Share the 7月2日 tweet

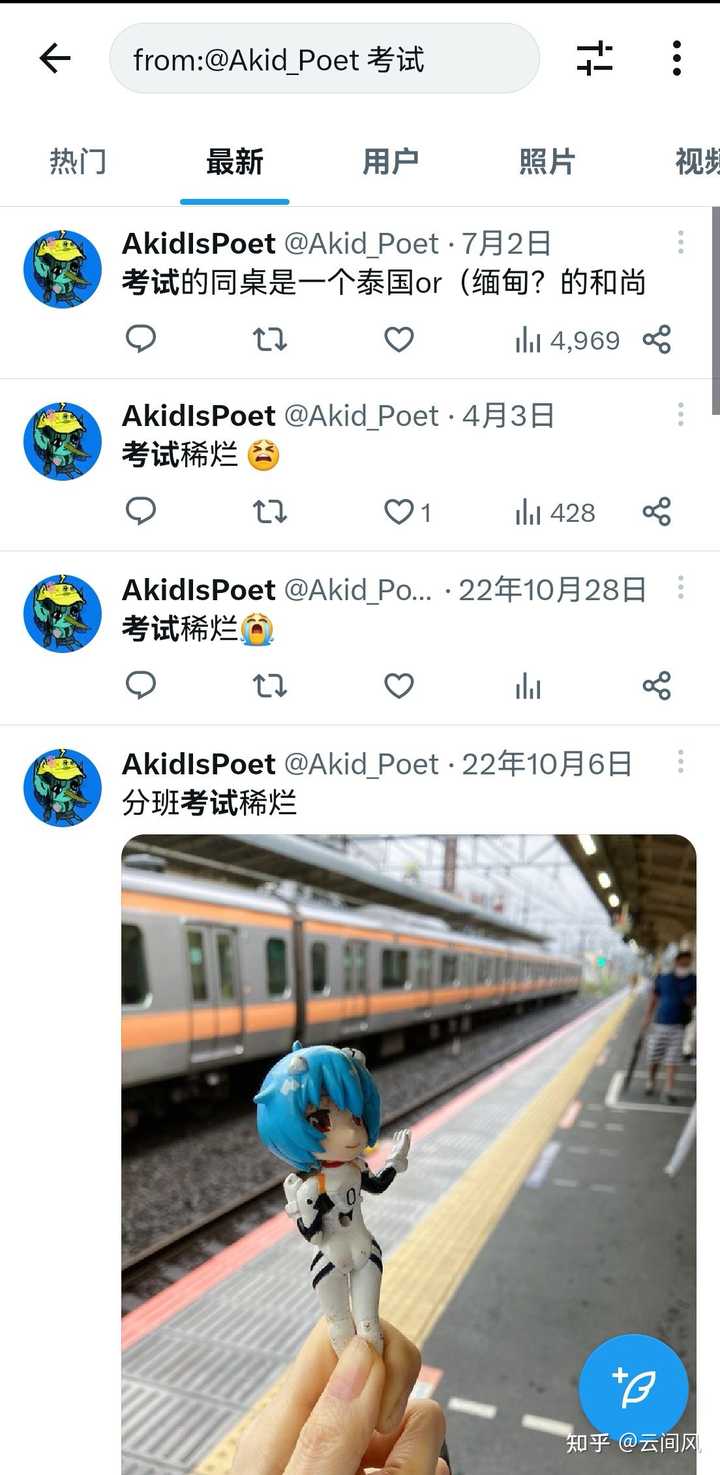coord(657,340)
